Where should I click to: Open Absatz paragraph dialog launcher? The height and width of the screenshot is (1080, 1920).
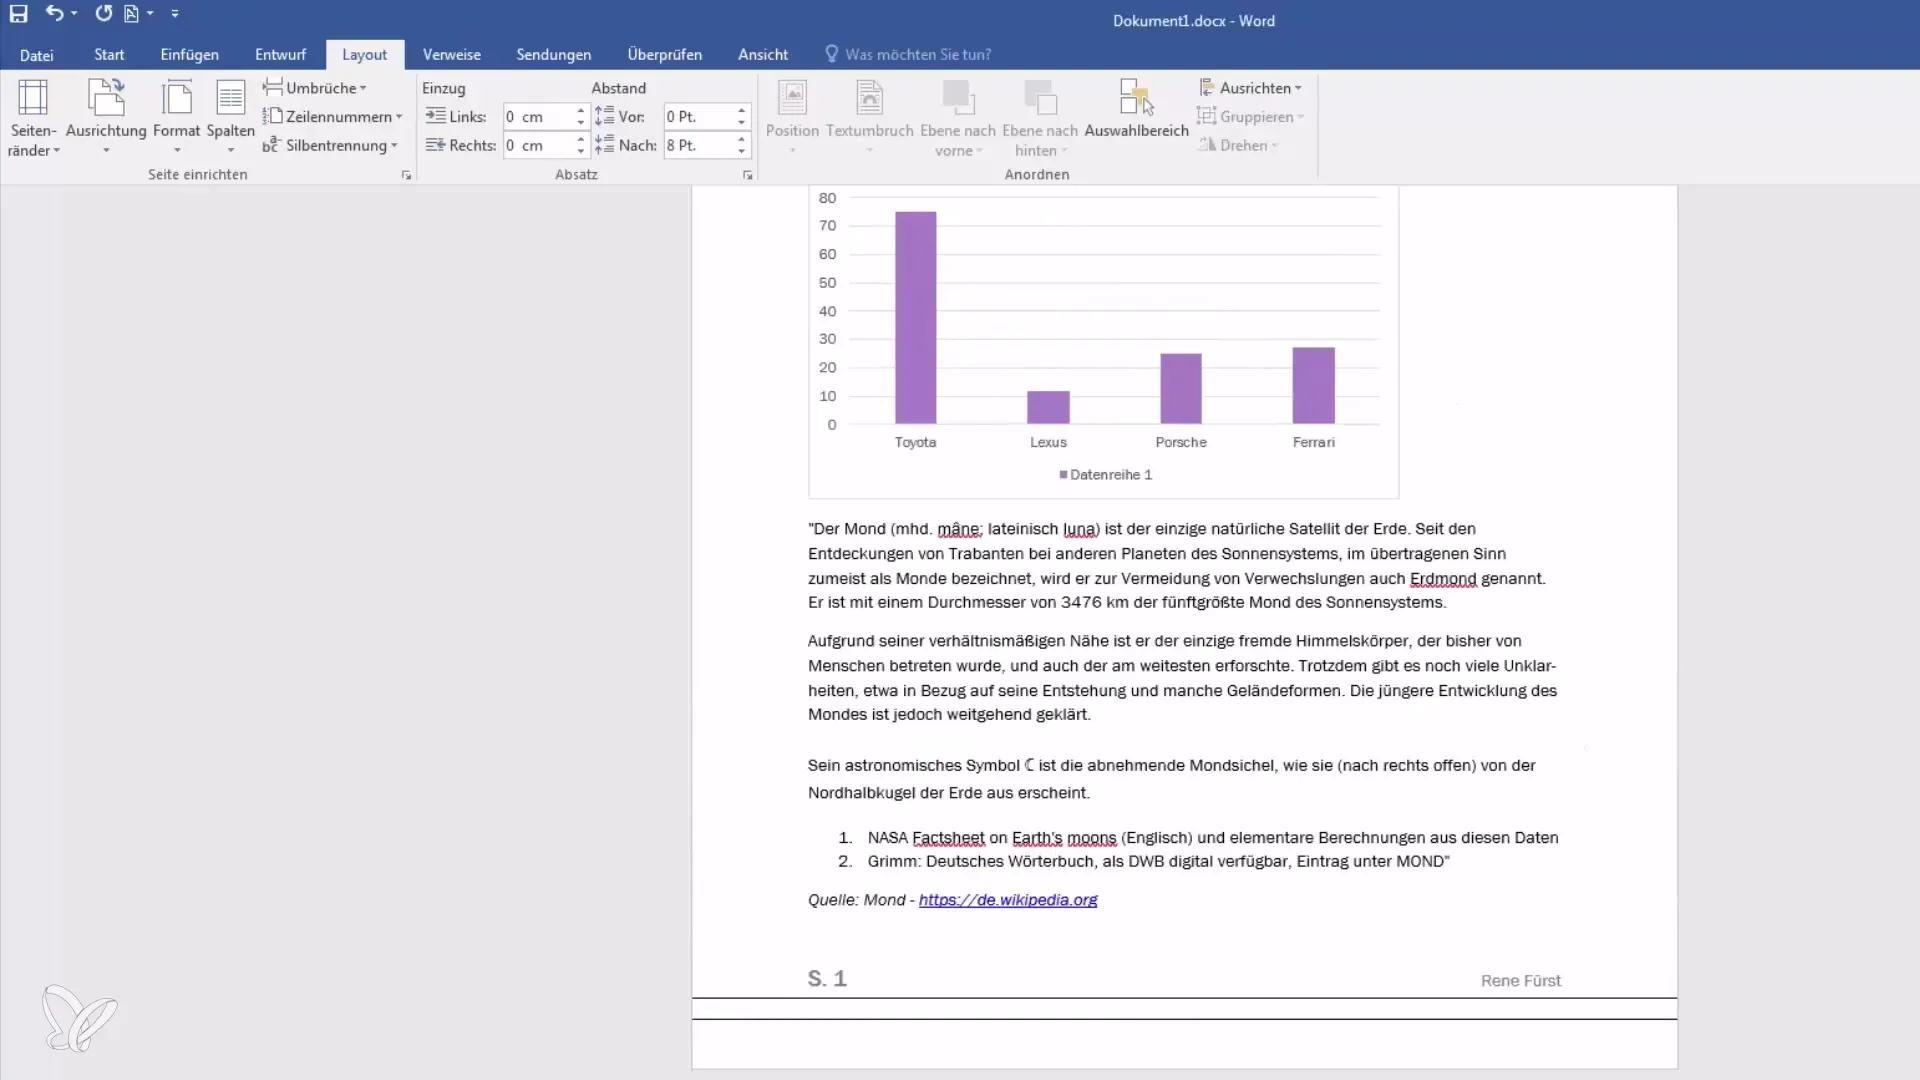click(747, 175)
